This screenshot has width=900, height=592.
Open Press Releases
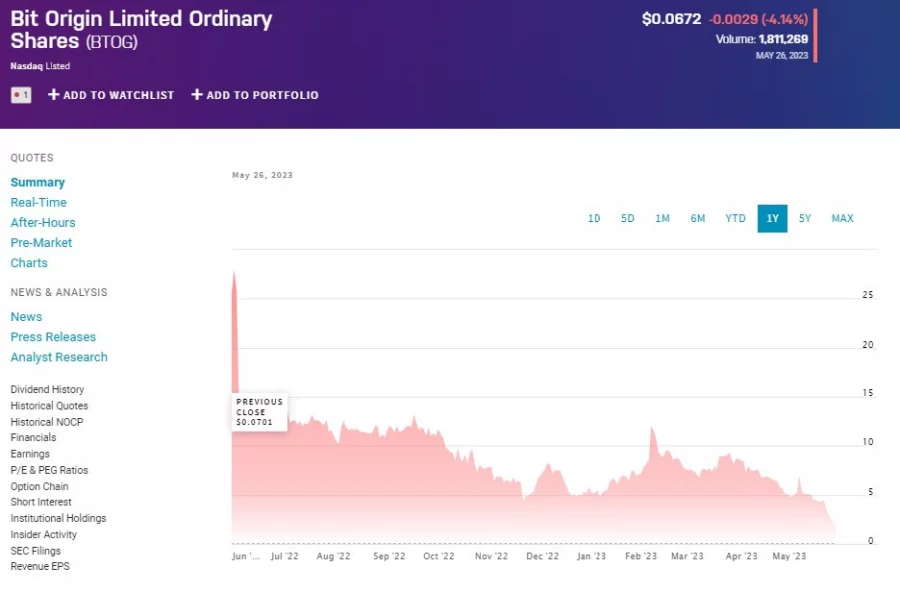click(x=53, y=337)
